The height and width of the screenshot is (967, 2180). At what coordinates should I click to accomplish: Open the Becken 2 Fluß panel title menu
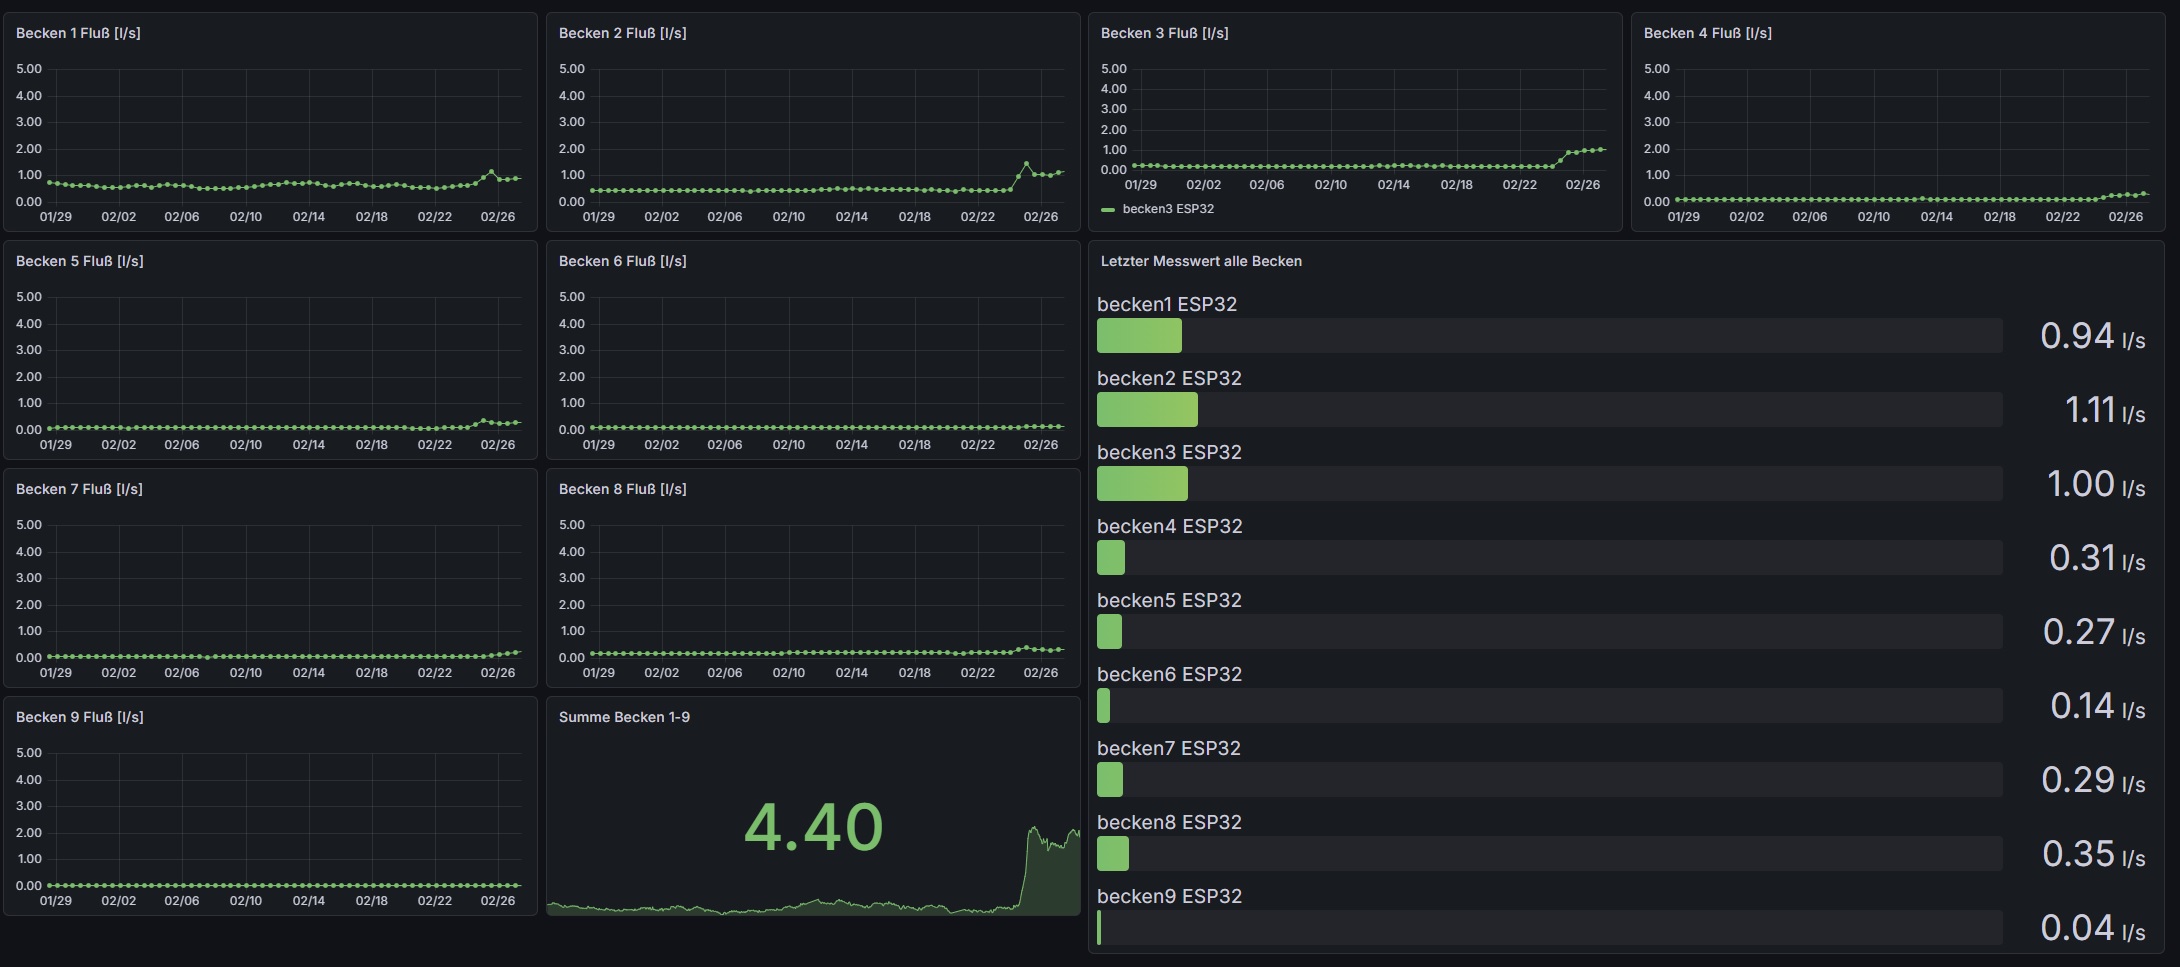click(x=622, y=33)
